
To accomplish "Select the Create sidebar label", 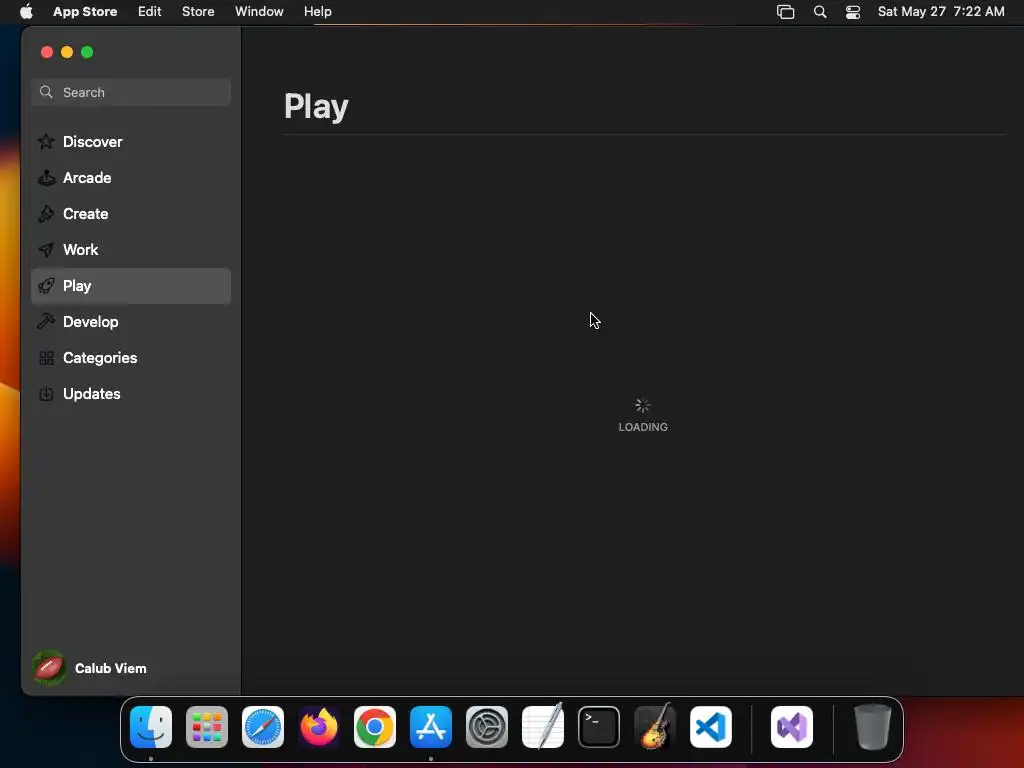I will pyautogui.click(x=86, y=214).
